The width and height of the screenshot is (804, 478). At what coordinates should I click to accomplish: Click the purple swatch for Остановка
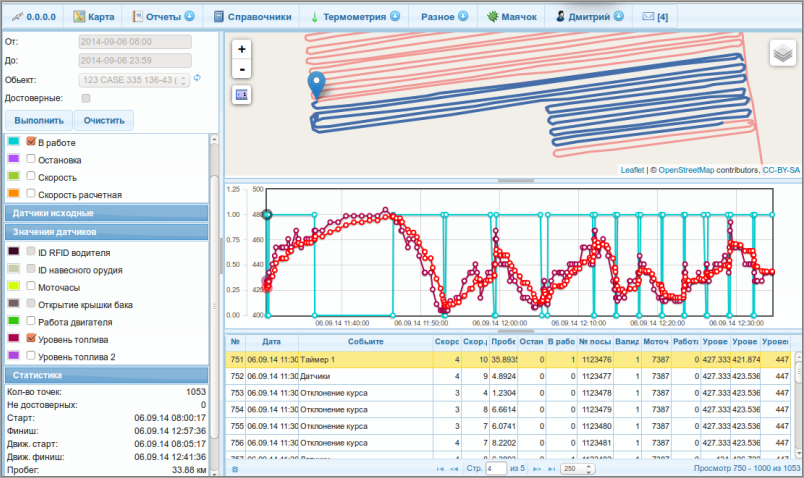coord(14,158)
